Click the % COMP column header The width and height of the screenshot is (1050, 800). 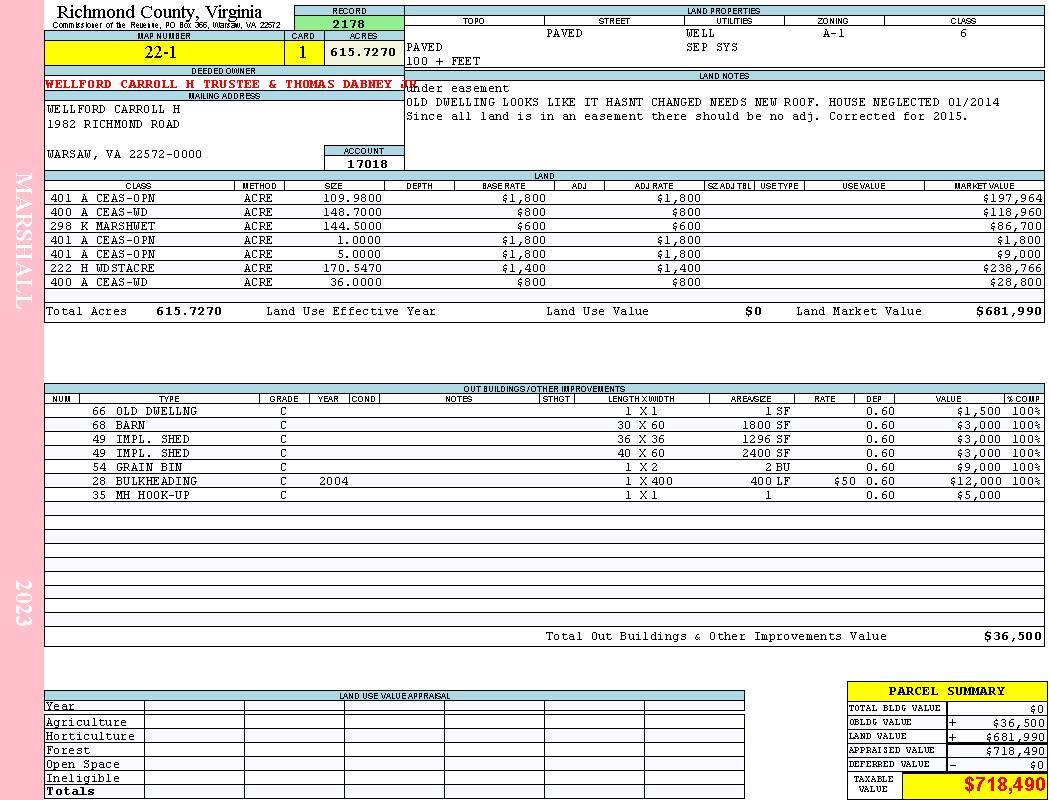tap(1023, 399)
